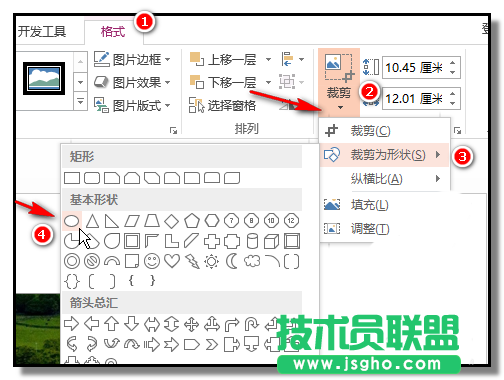Open the 格式 ribbon tab
Viewport: 504px width, 380px height.
point(113,32)
